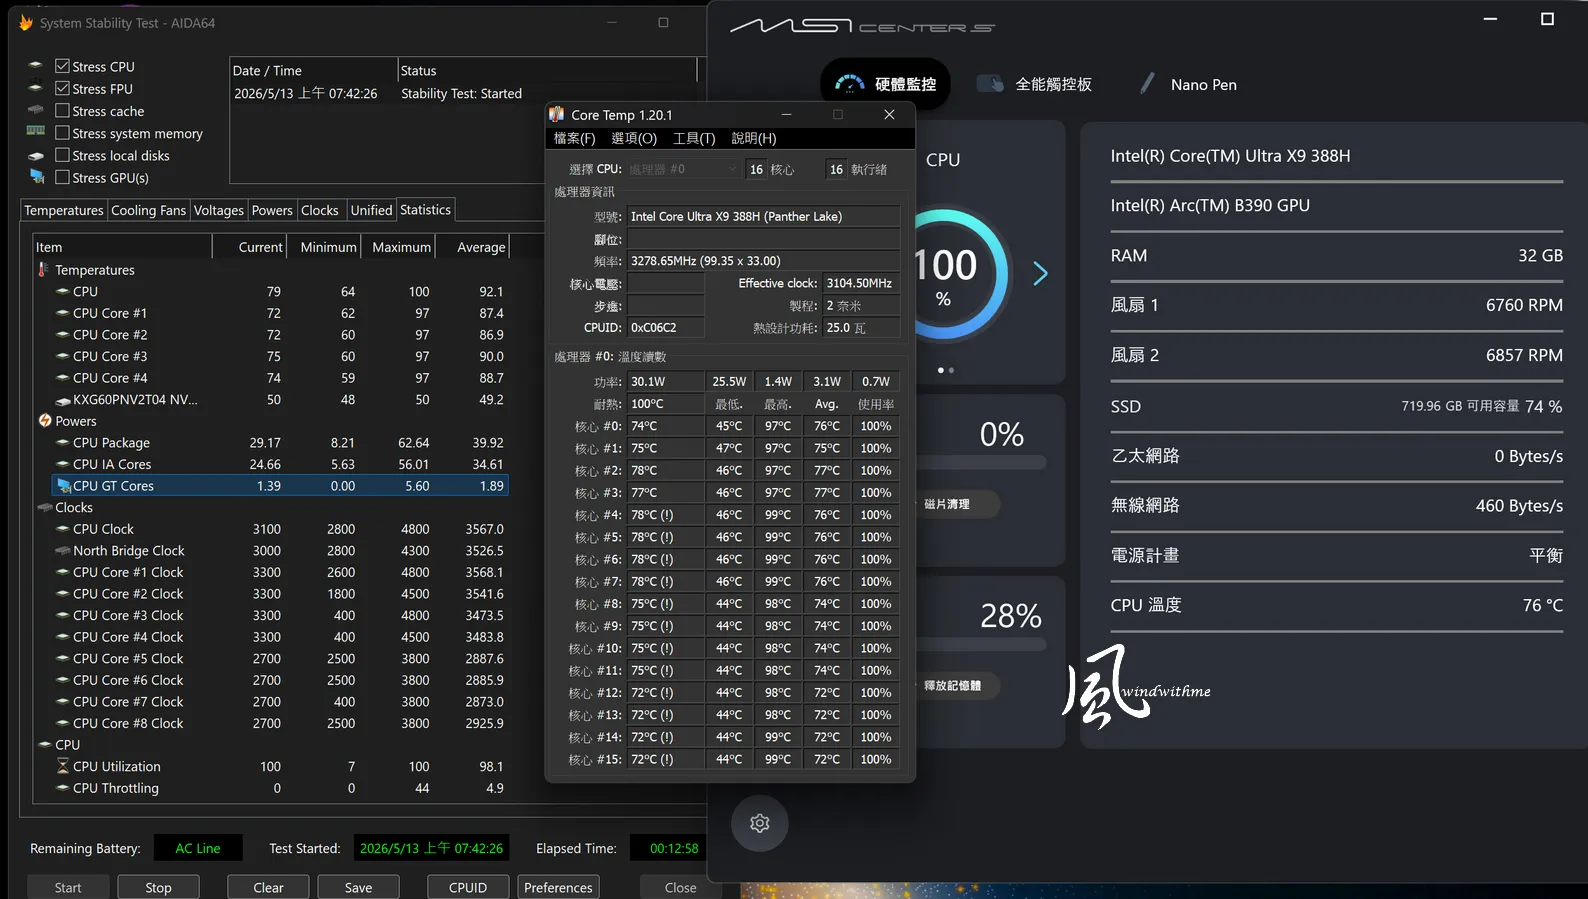The height and width of the screenshot is (899, 1588).
Task: Click Core Temp title bar icon
Action: 557,114
